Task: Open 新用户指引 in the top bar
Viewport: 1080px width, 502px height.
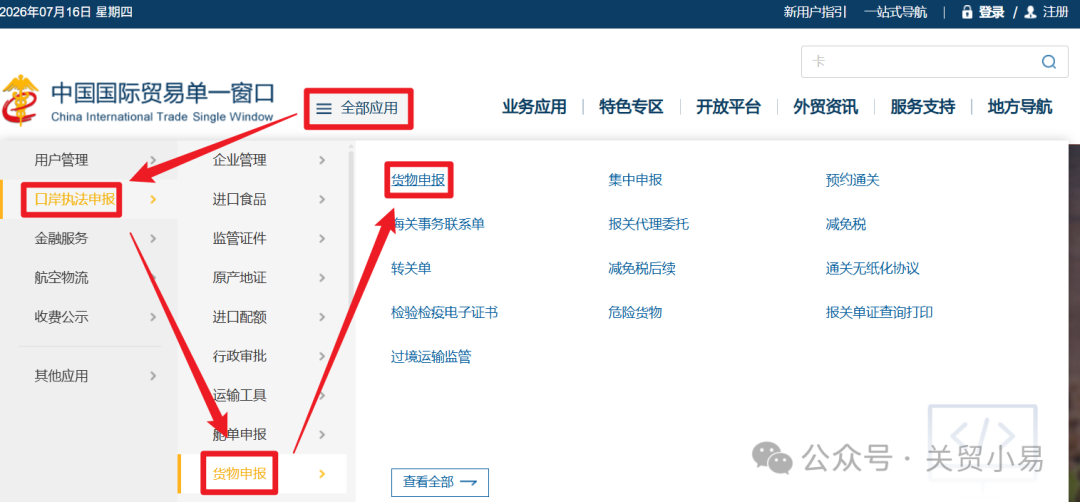Action: (x=815, y=12)
